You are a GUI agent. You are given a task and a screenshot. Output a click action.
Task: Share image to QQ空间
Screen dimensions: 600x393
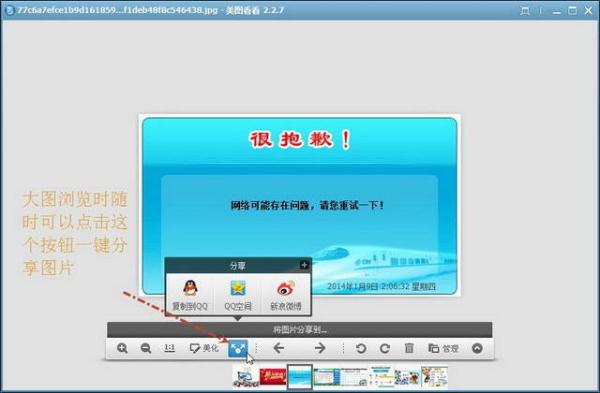pyautogui.click(x=238, y=295)
